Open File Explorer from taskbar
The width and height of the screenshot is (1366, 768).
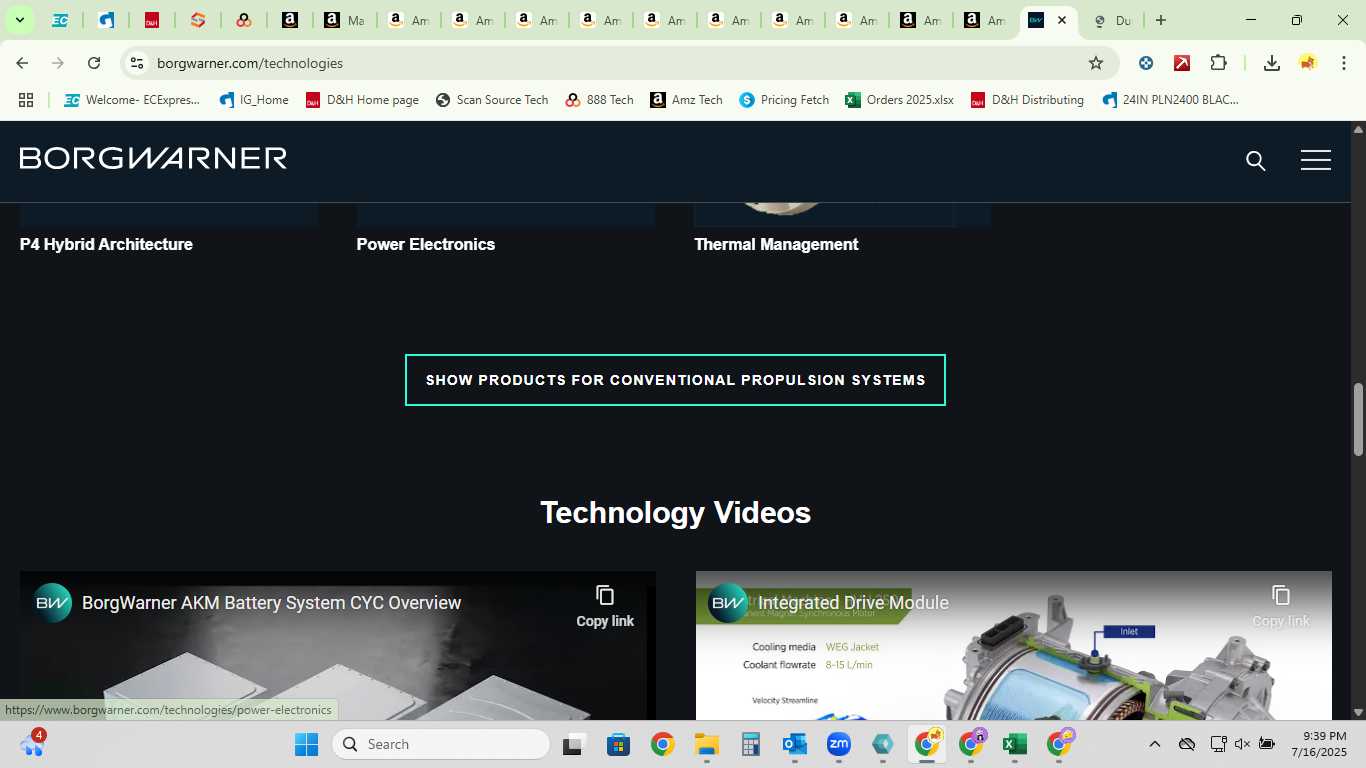(707, 744)
